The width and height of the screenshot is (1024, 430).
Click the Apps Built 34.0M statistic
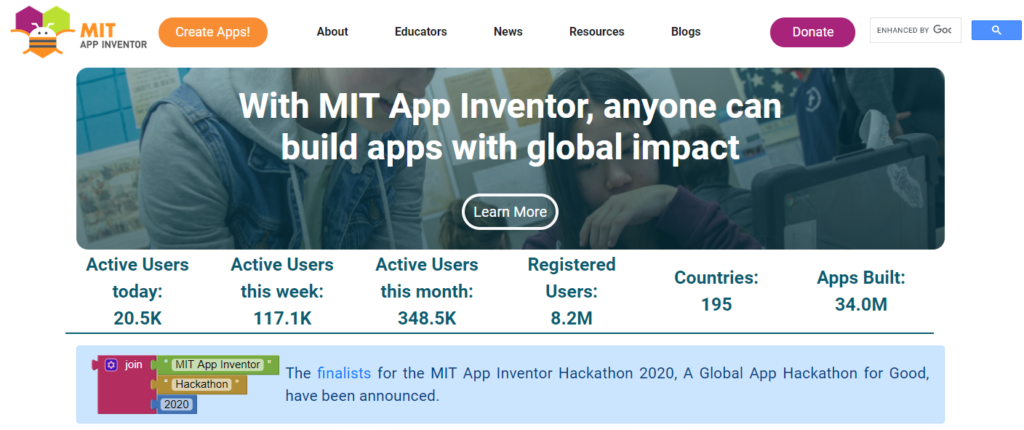(861, 291)
